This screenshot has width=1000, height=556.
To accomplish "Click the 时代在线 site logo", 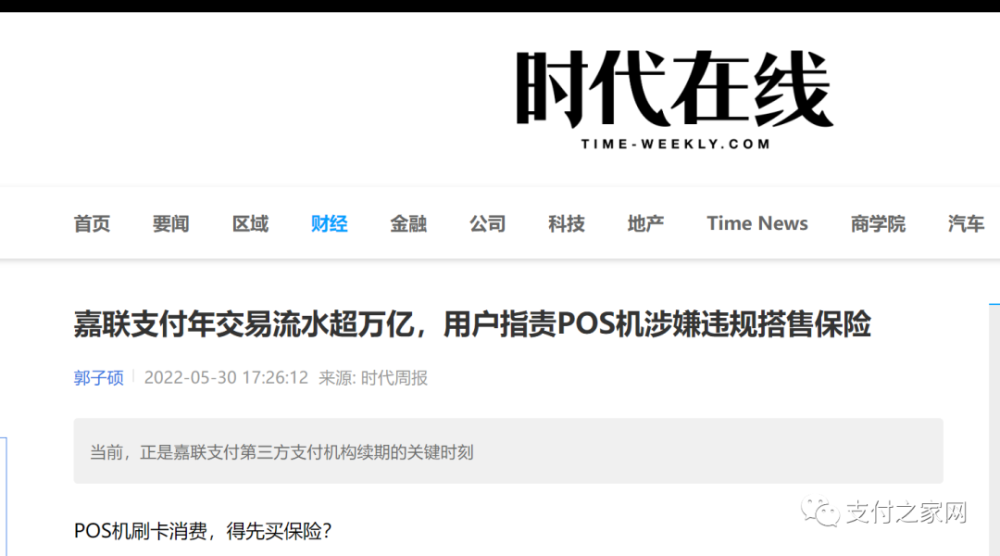I will pos(675,99).
